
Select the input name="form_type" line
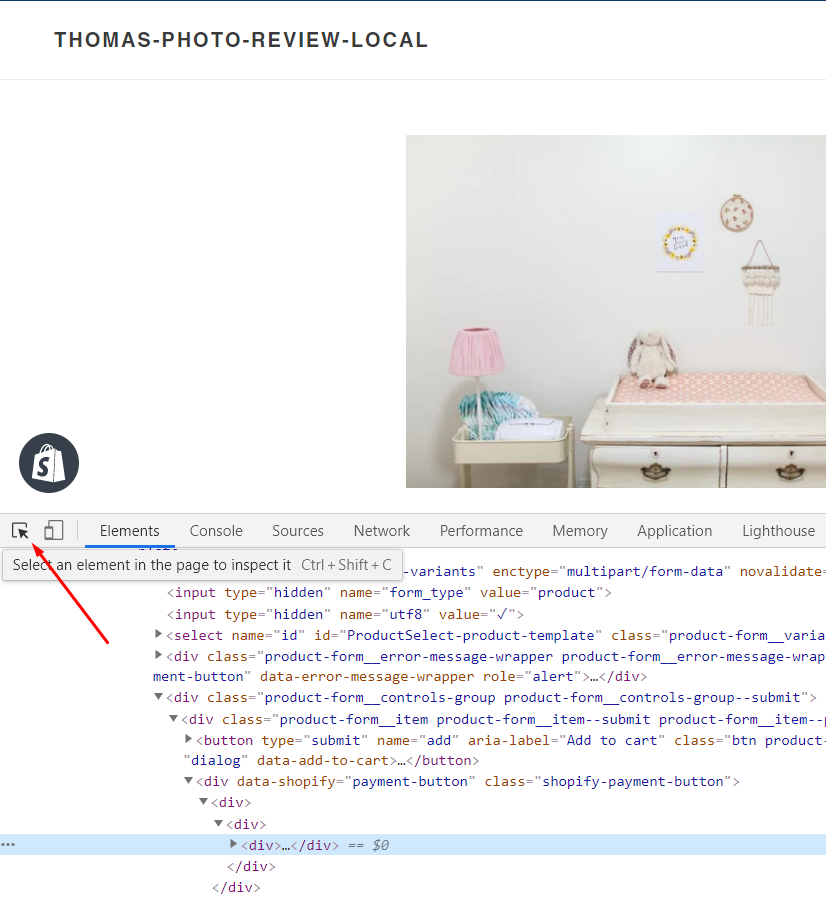click(389, 593)
